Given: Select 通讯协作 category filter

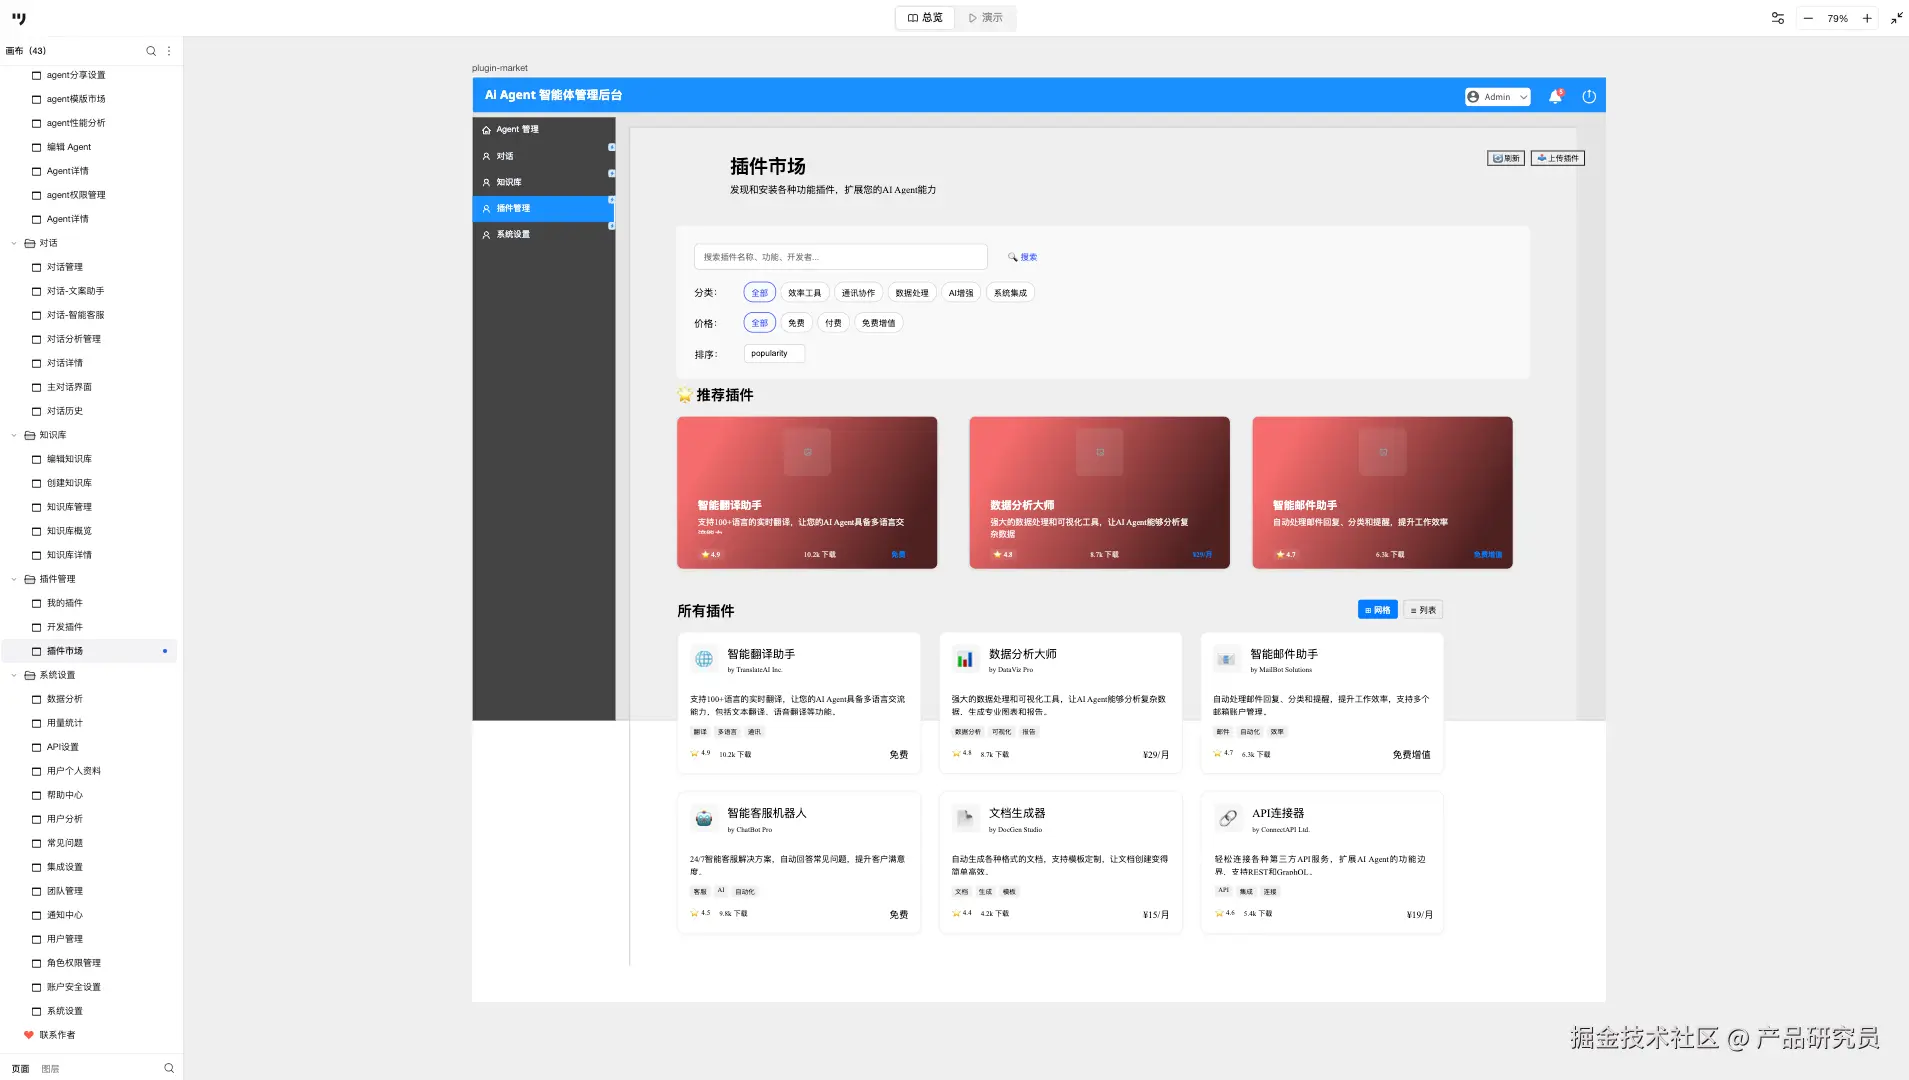Looking at the screenshot, I should pyautogui.click(x=858, y=293).
